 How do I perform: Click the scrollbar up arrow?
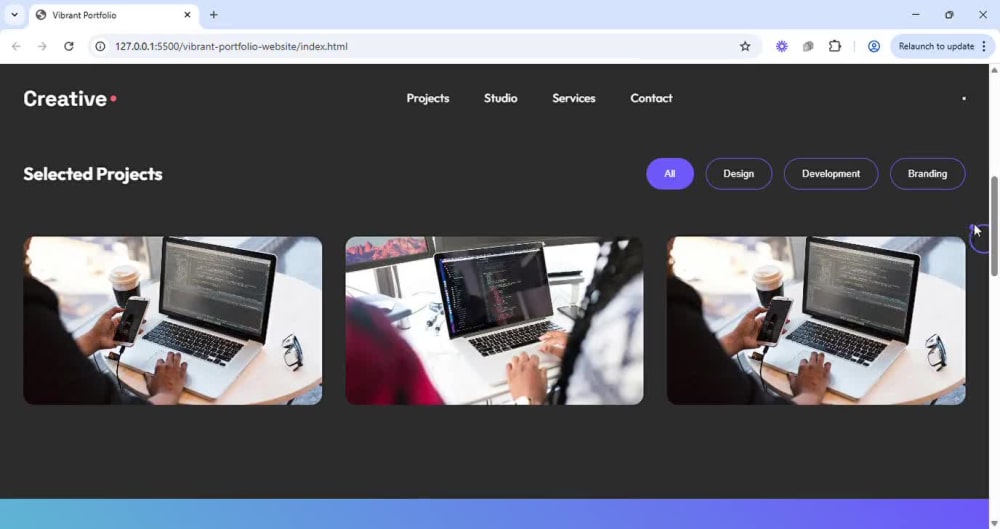[994, 70]
